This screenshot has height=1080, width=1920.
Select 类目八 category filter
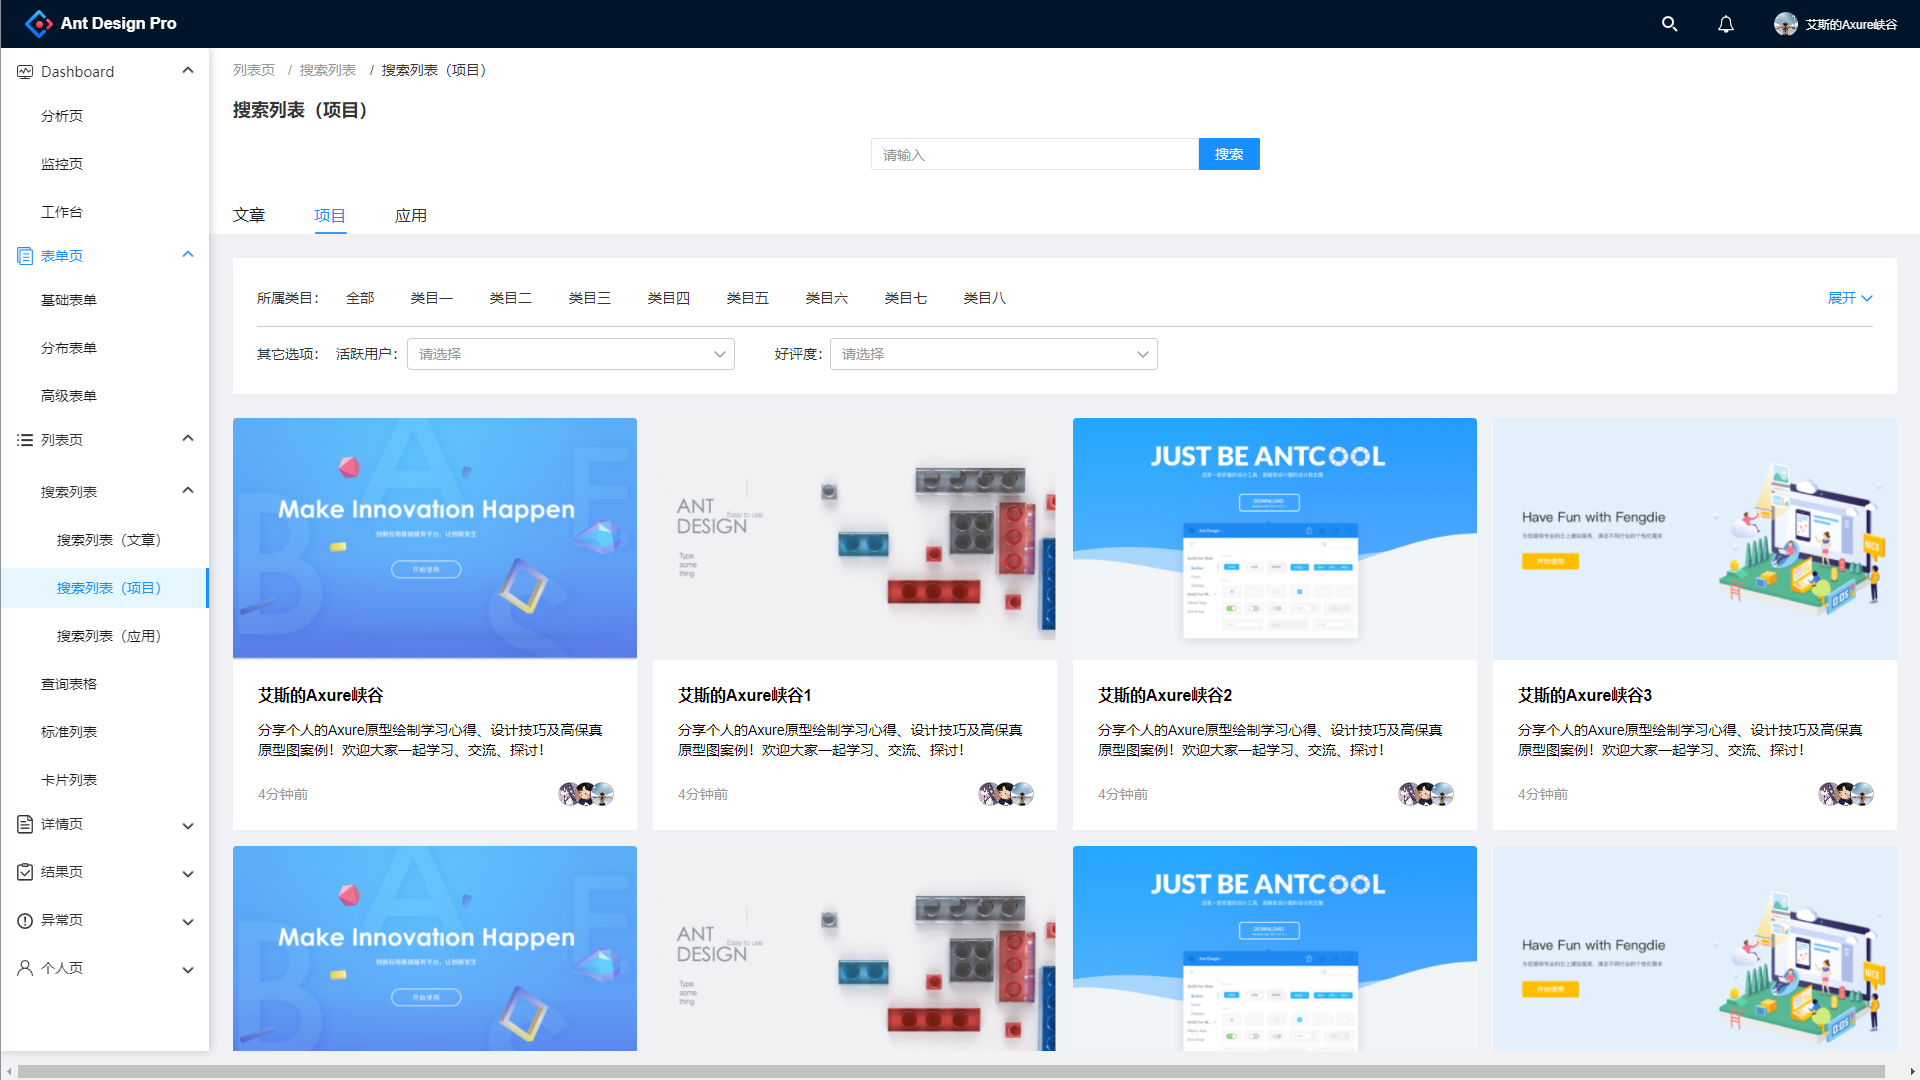(985, 298)
